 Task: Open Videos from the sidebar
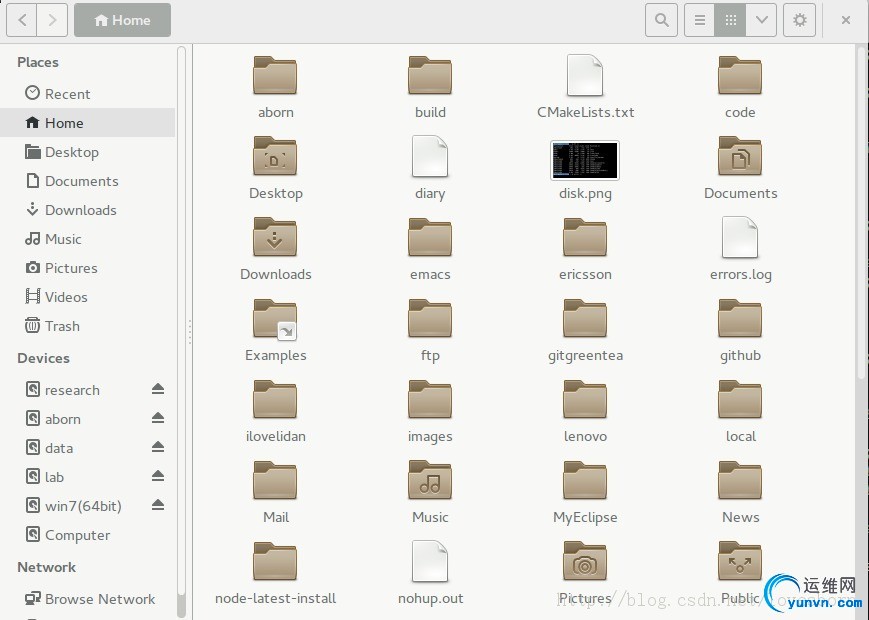(x=88, y=297)
